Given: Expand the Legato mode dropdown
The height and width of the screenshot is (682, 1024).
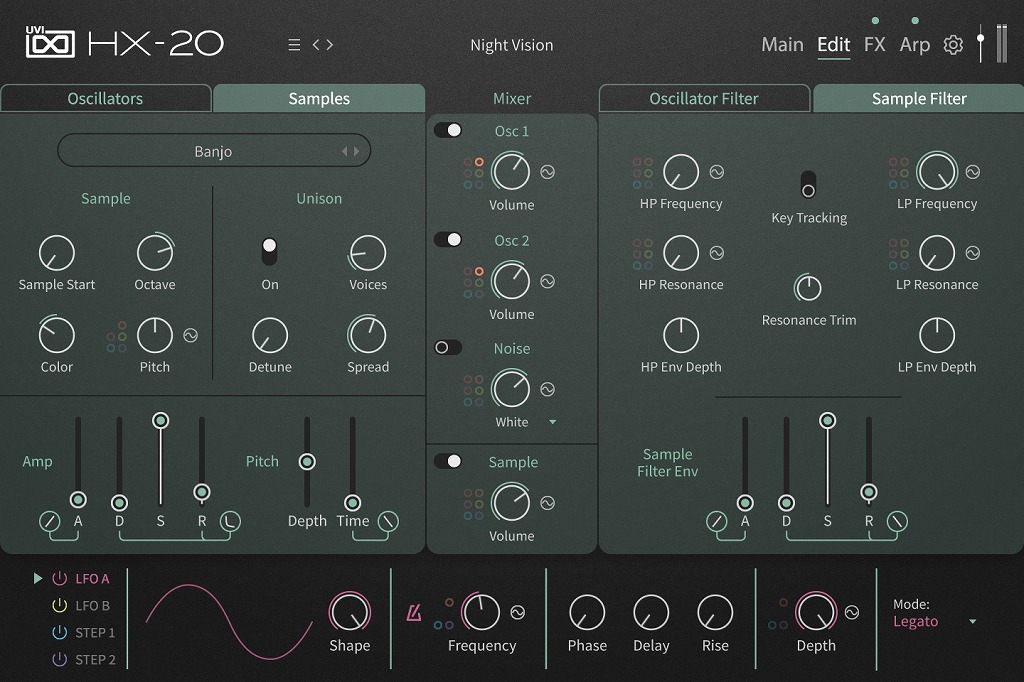Looking at the screenshot, I should [x=972, y=622].
